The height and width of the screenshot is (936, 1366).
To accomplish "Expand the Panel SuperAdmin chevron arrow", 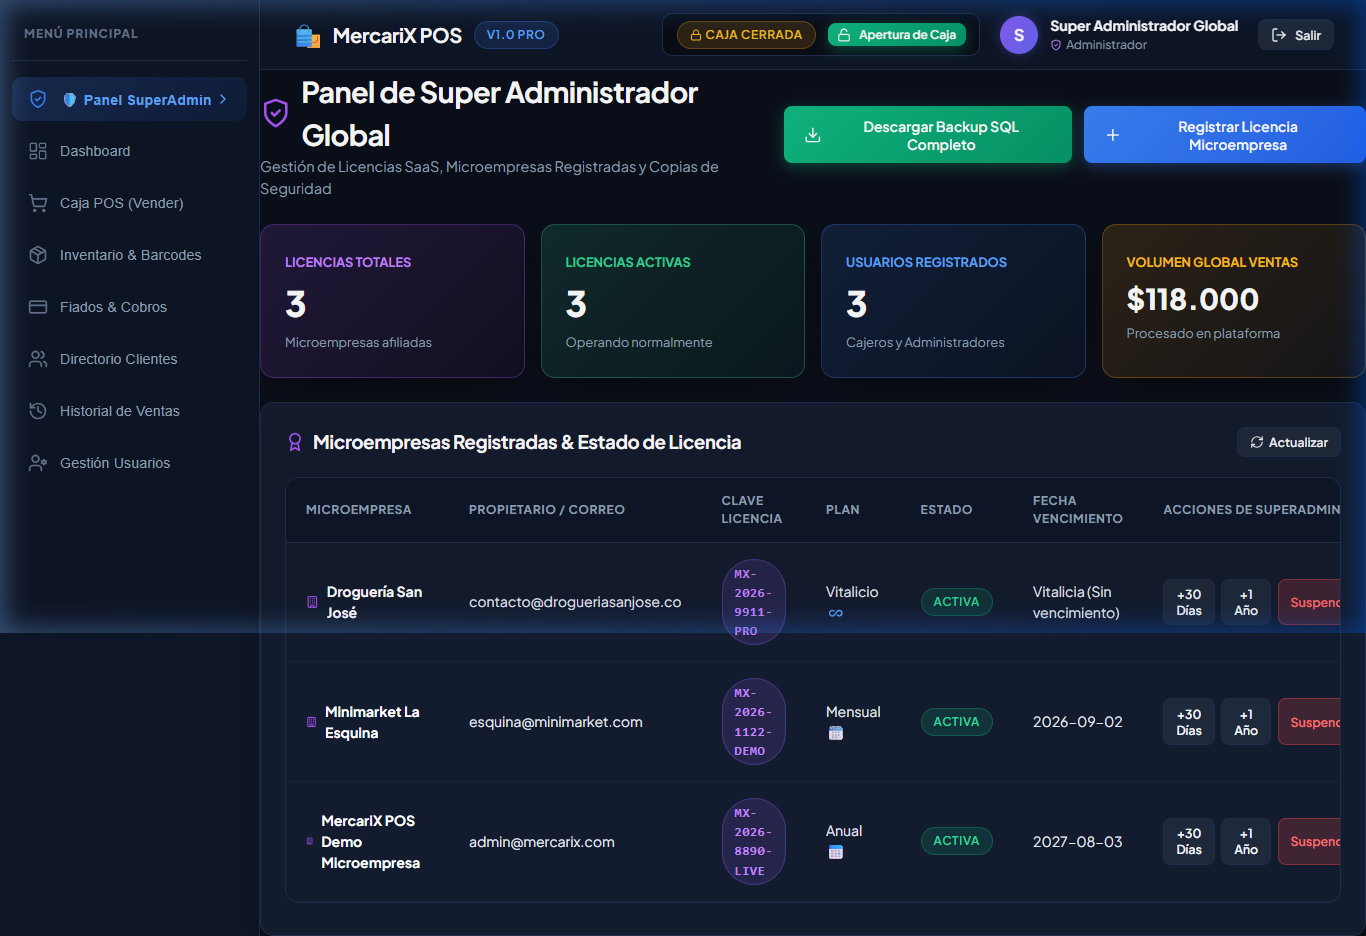I will tap(223, 99).
